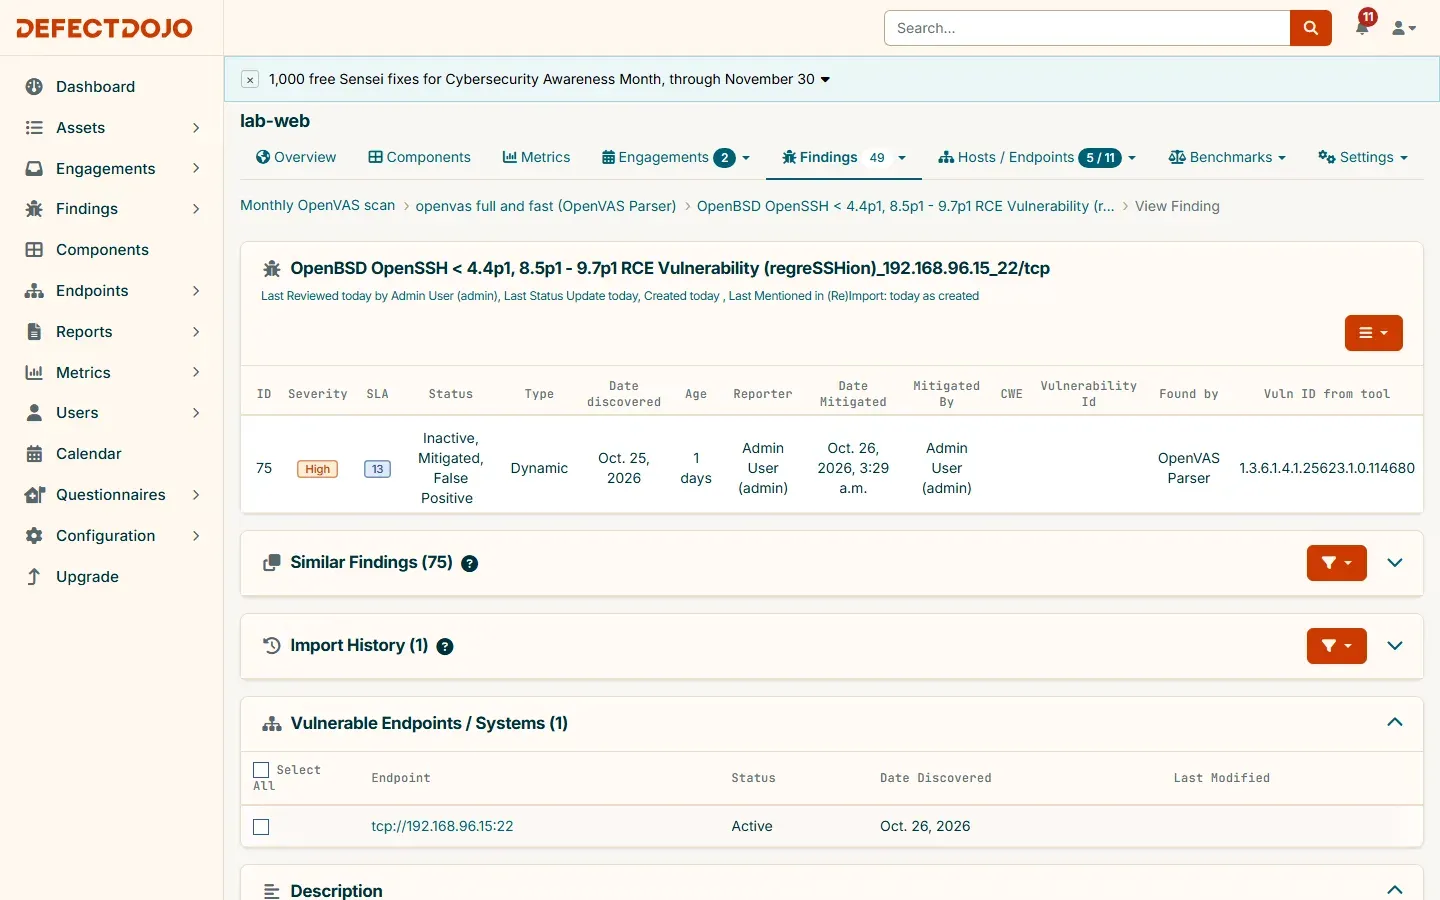
Task: Switch to the product Metrics tab
Action: [x=536, y=157]
